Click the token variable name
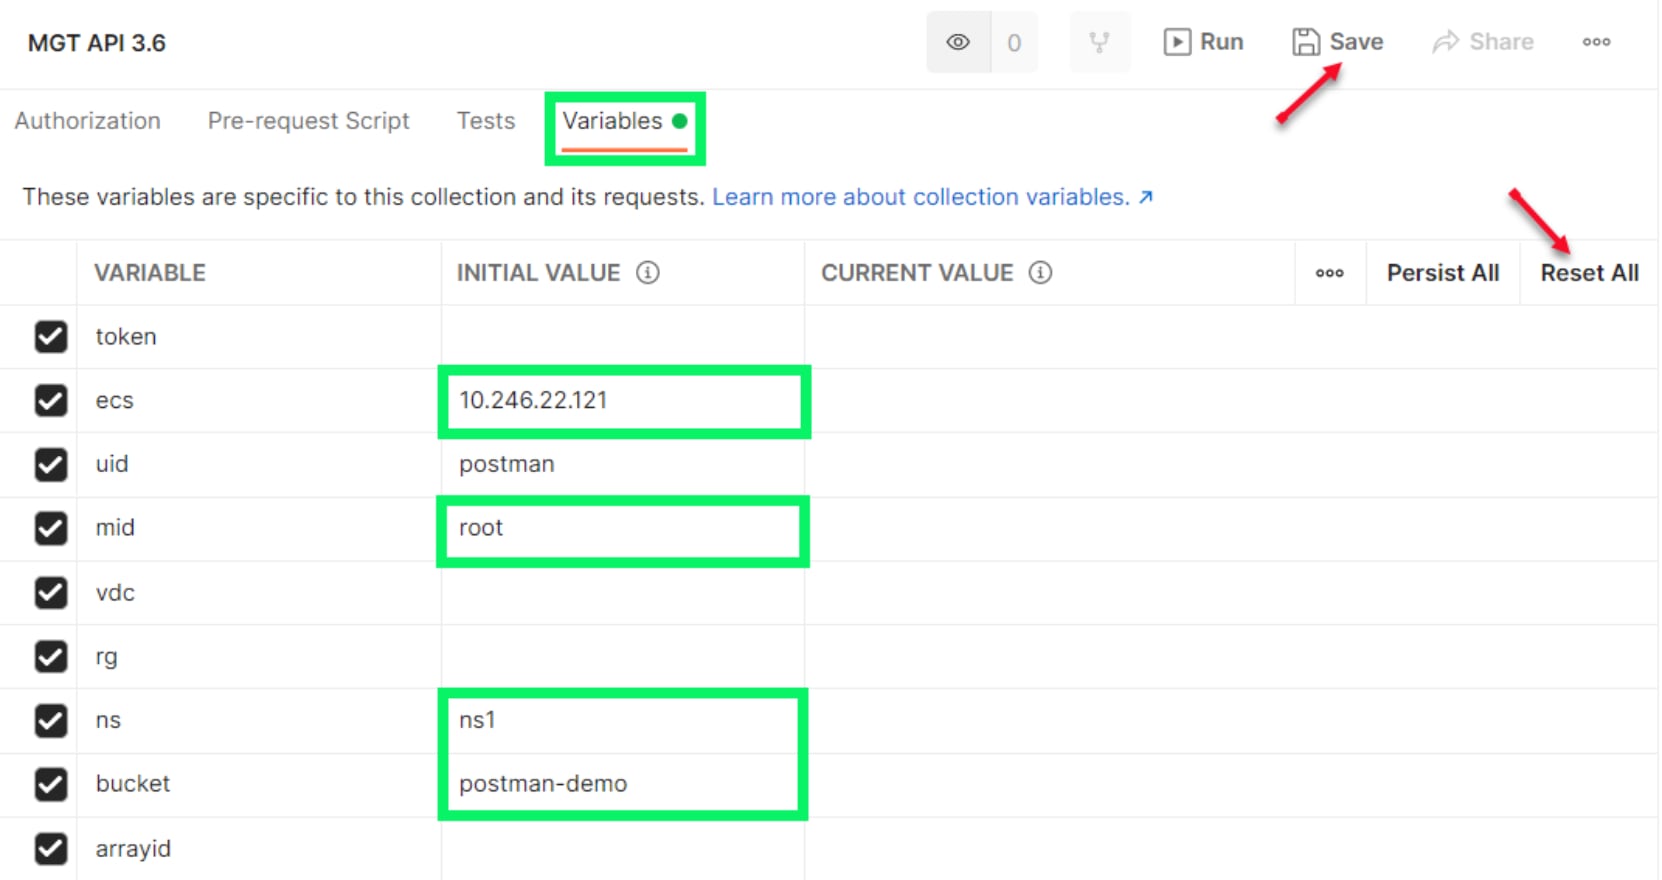The image size is (1662, 880). point(126,337)
